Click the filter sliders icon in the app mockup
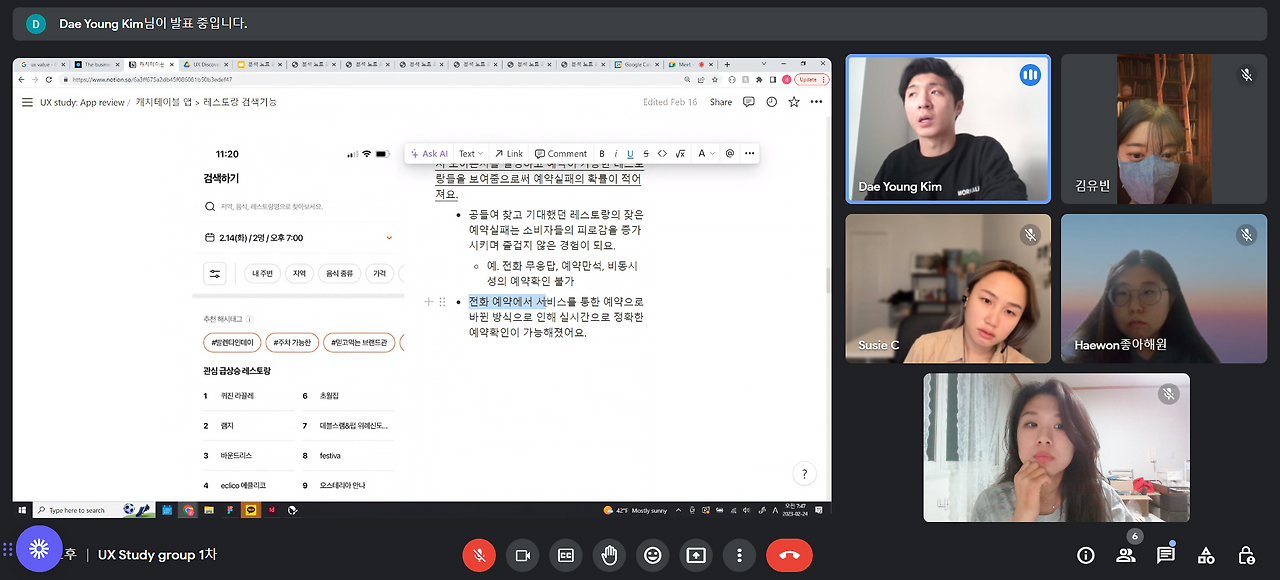This screenshot has height=580, width=1280. (x=214, y=273)
